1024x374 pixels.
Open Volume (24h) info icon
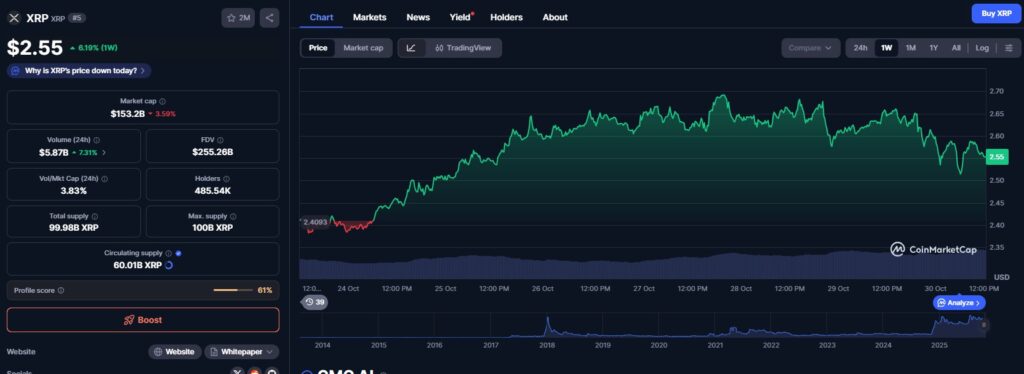point(97,140)
